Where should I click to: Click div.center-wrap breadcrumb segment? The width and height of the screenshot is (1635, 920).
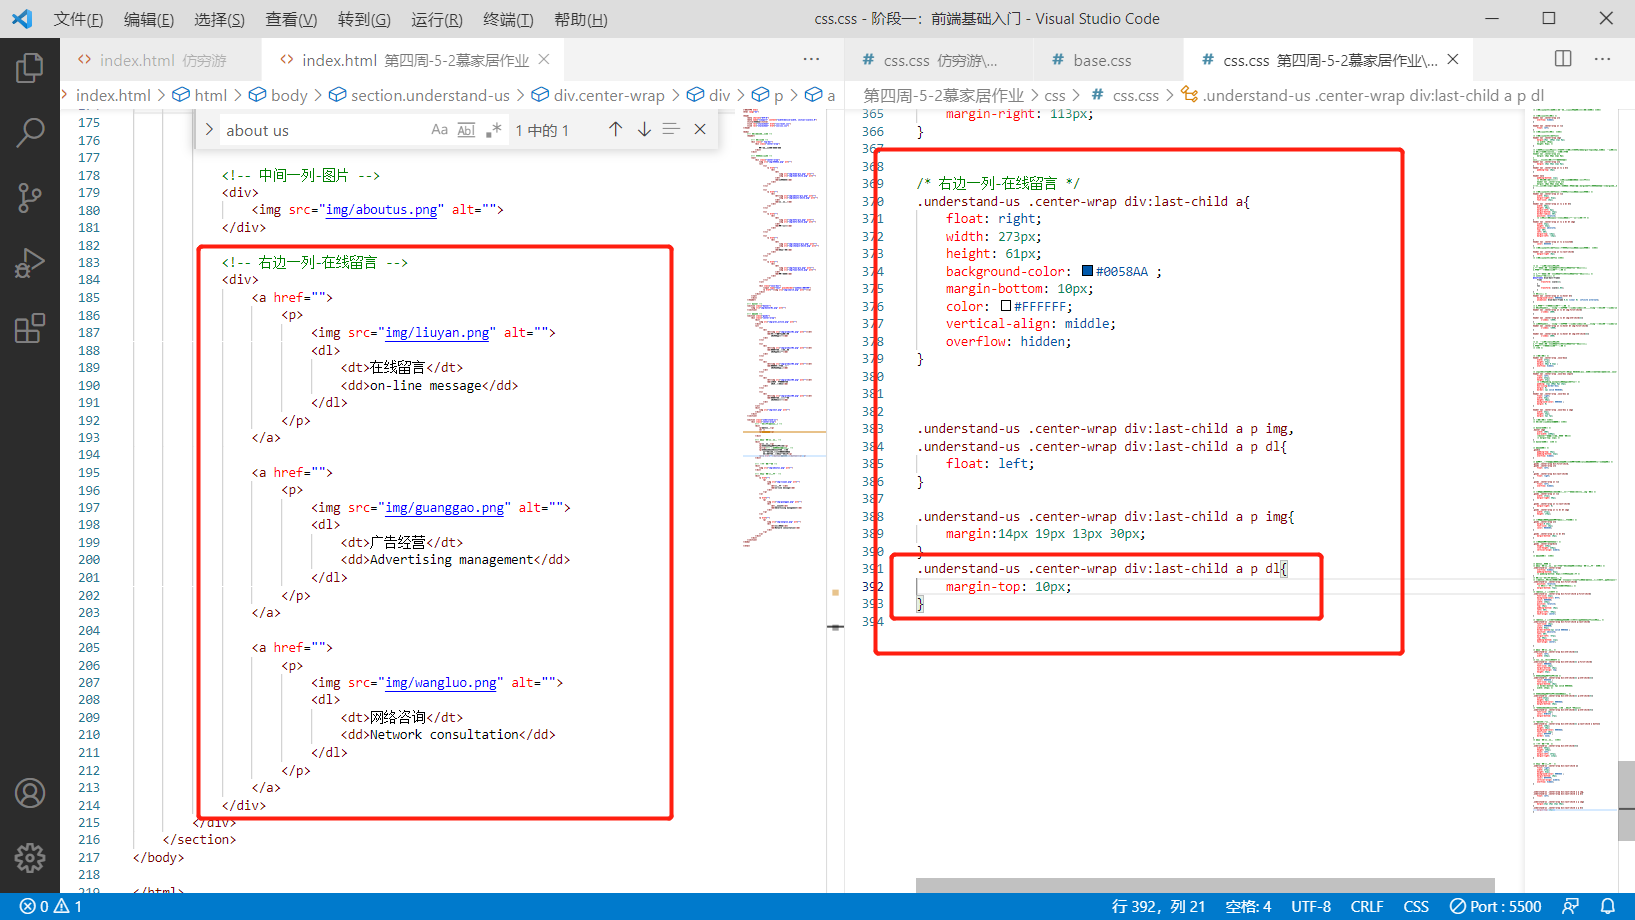[x=608, y=95]
